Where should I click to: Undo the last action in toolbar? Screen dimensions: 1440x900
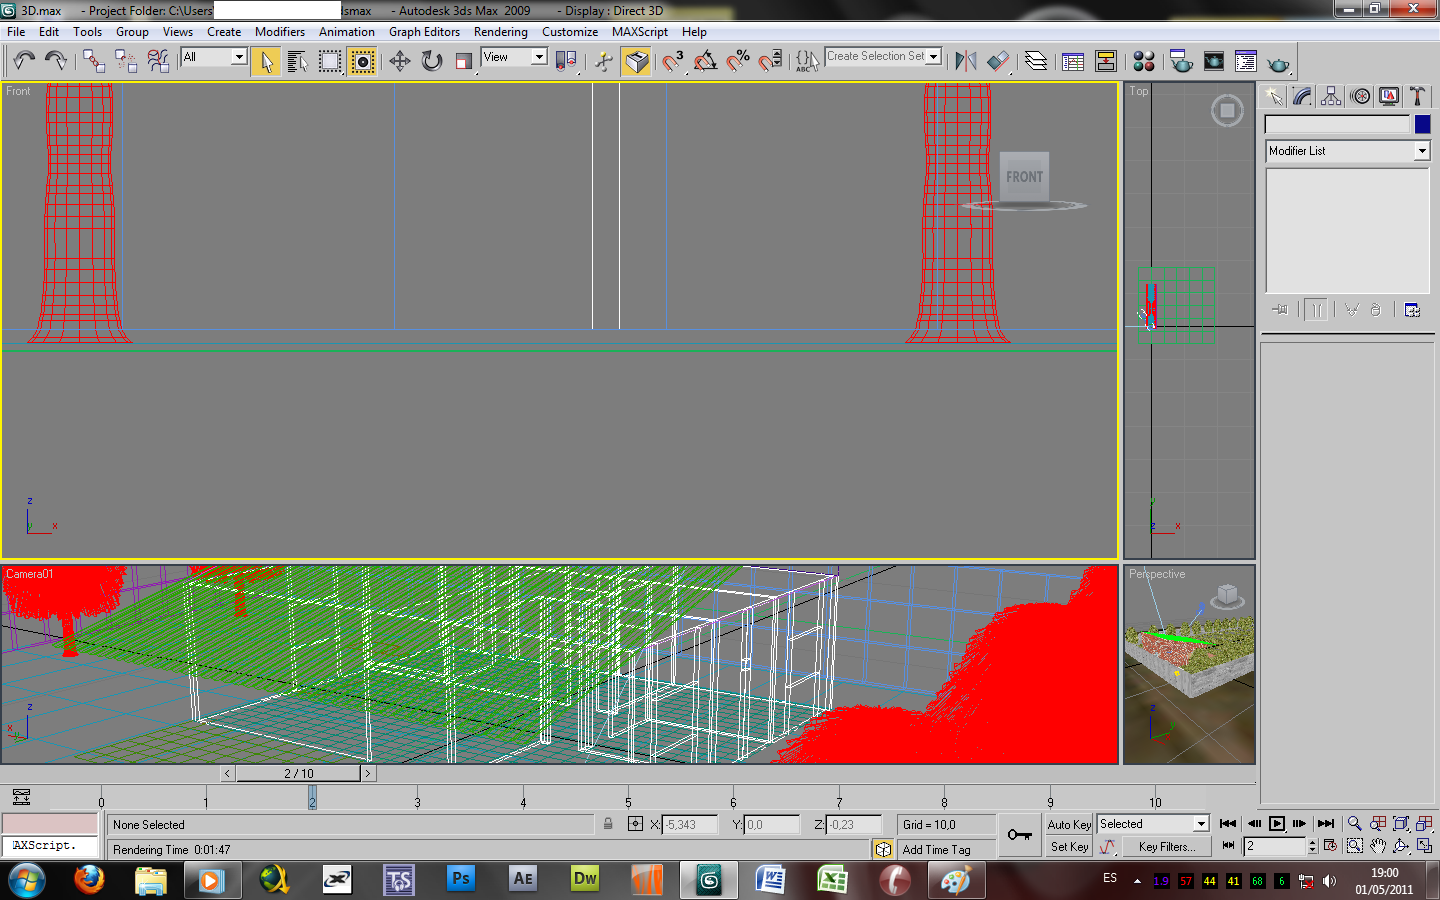(x=24, y=61)
